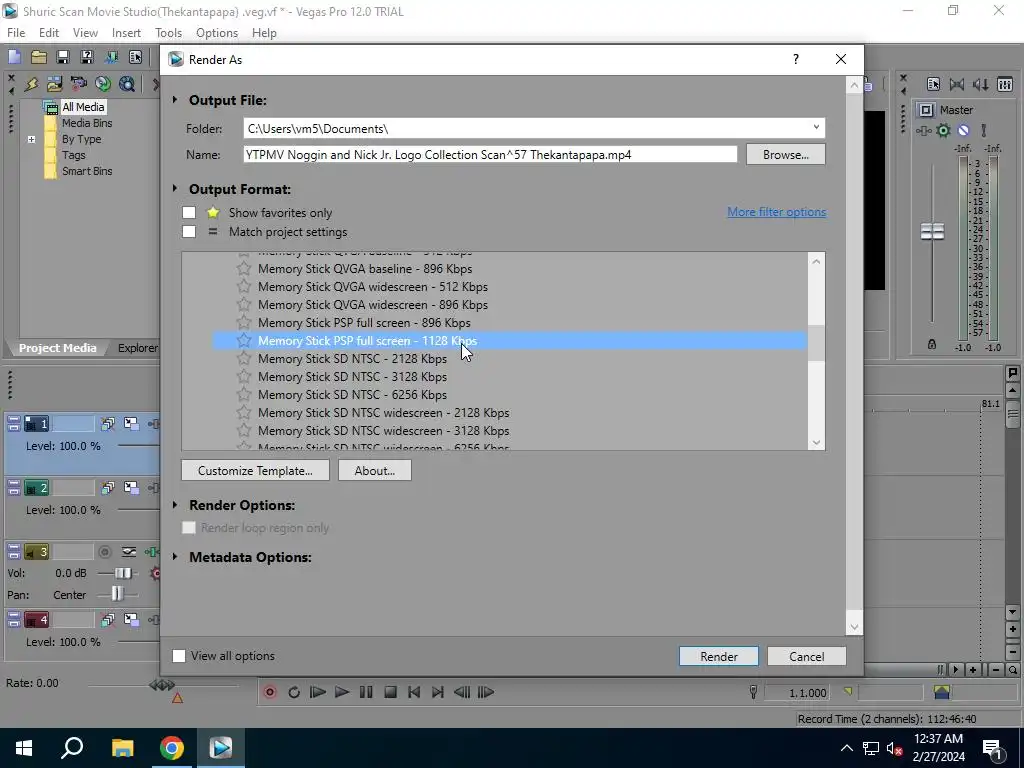Click the Master volume fader handle
The height and width of the screenshot is (768, 1024).
932,231
